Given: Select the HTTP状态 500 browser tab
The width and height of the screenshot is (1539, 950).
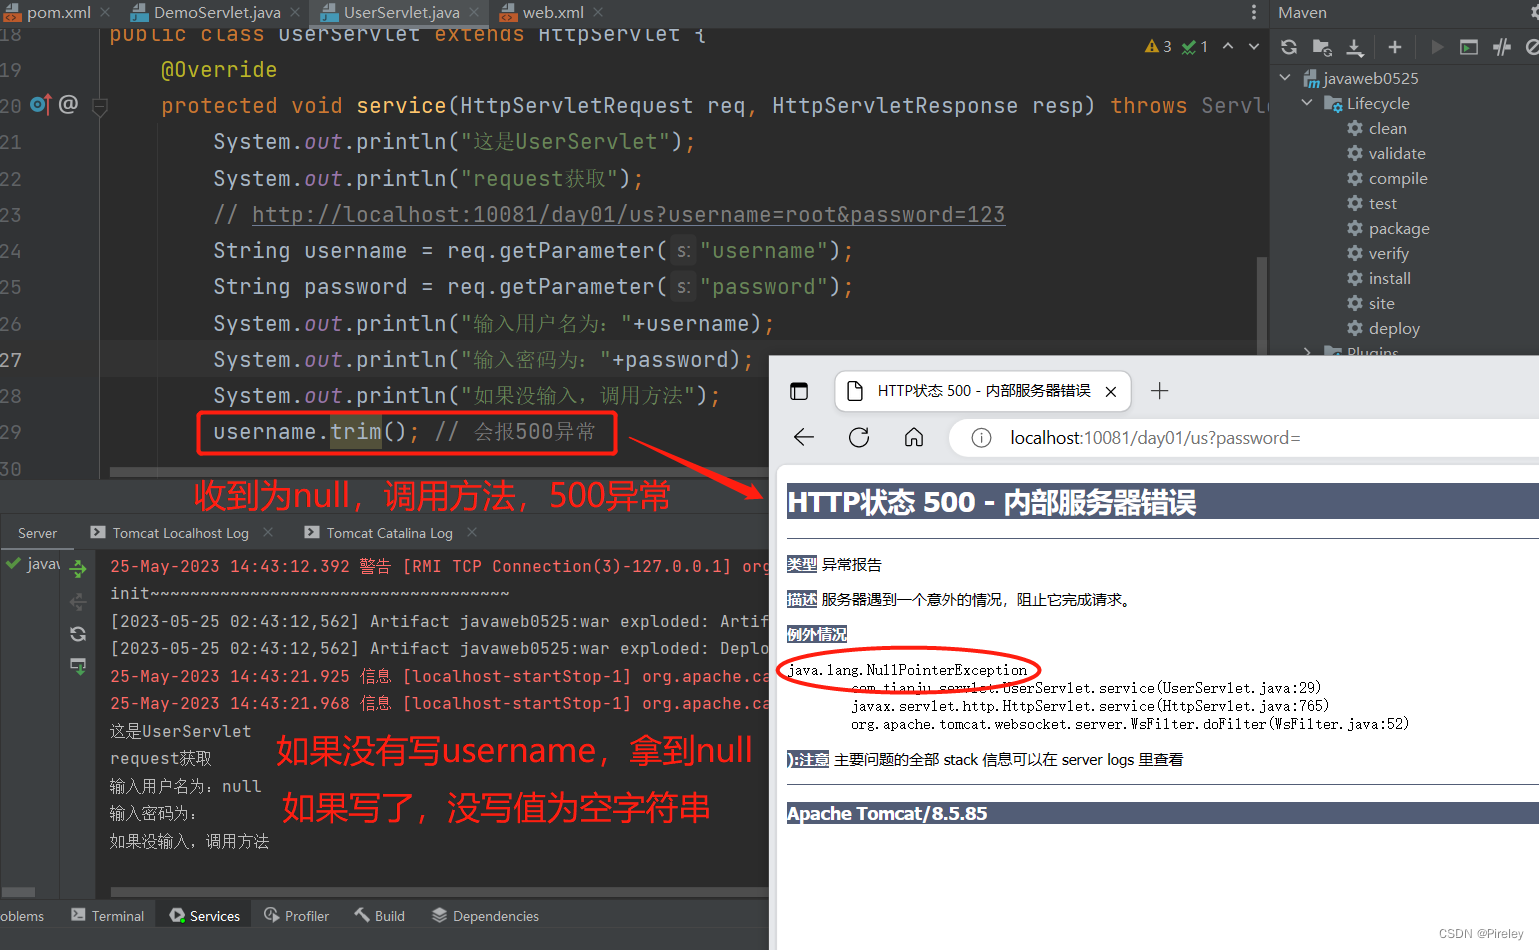Looking at the screenshot, I should pyautogui.click(x=983, y=391).
